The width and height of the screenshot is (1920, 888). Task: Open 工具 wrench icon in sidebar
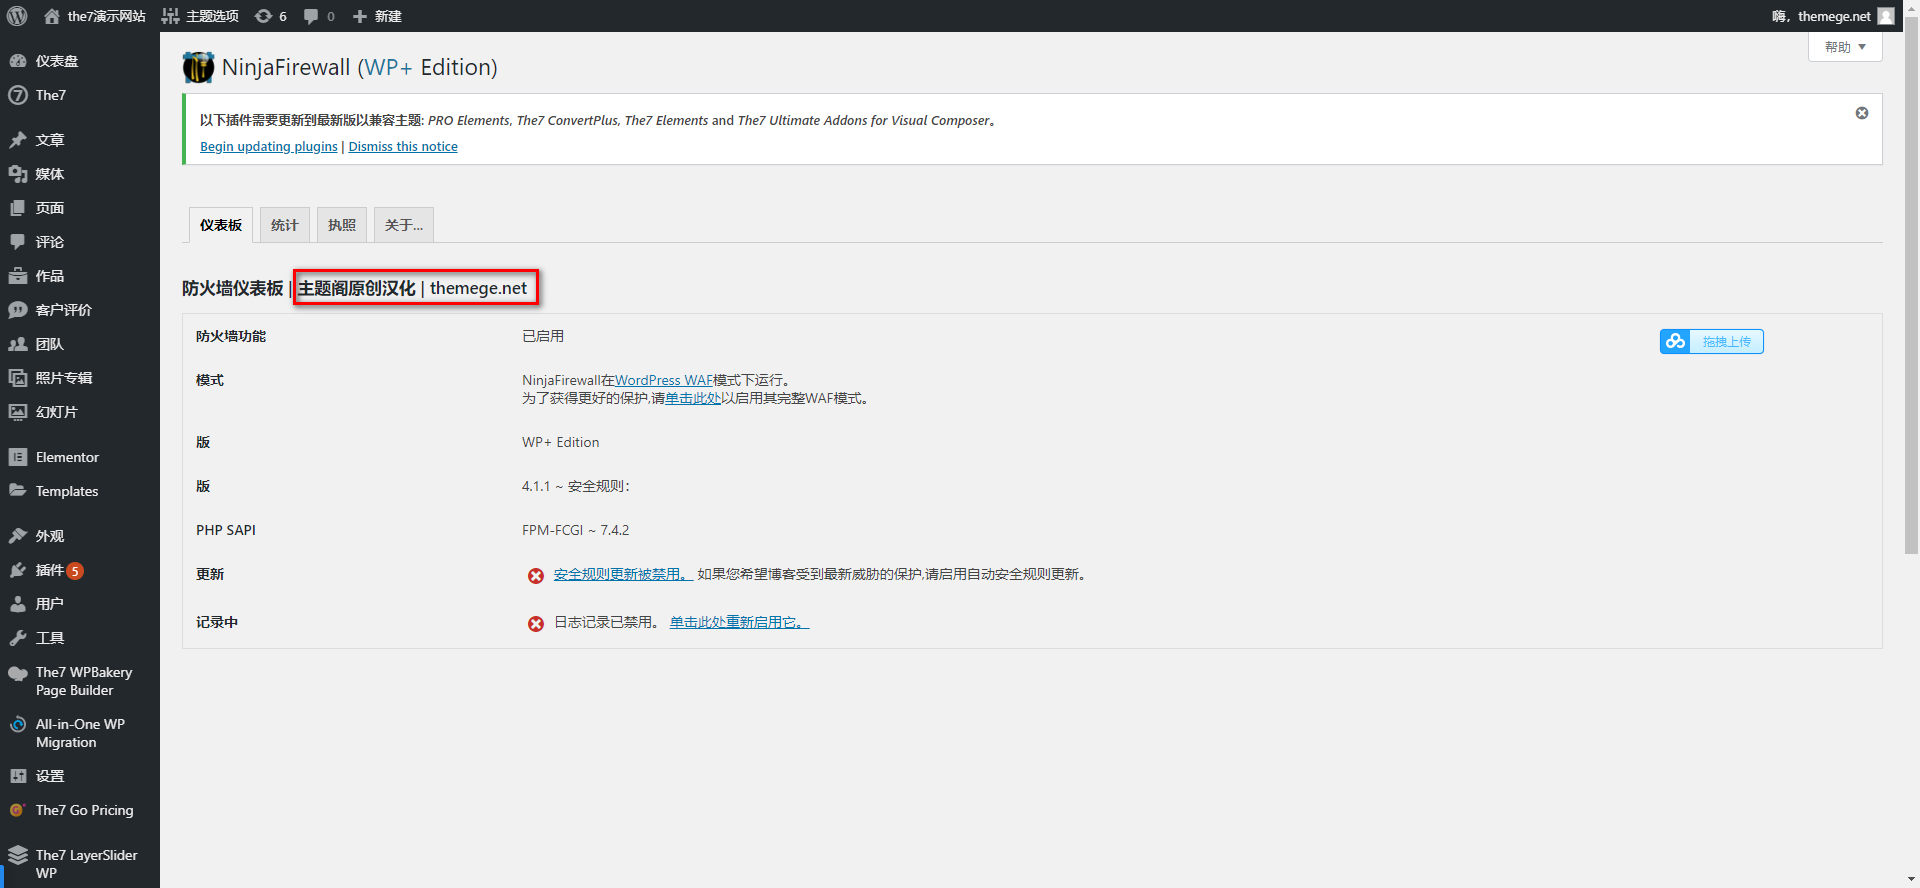click(x=18, y=638)
